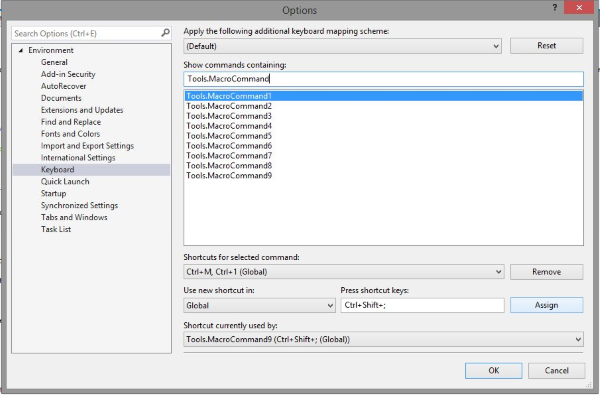Confirm with the OK button
Image resolution: width=600 pixels, height=396 pixels.
pos(494,371)
